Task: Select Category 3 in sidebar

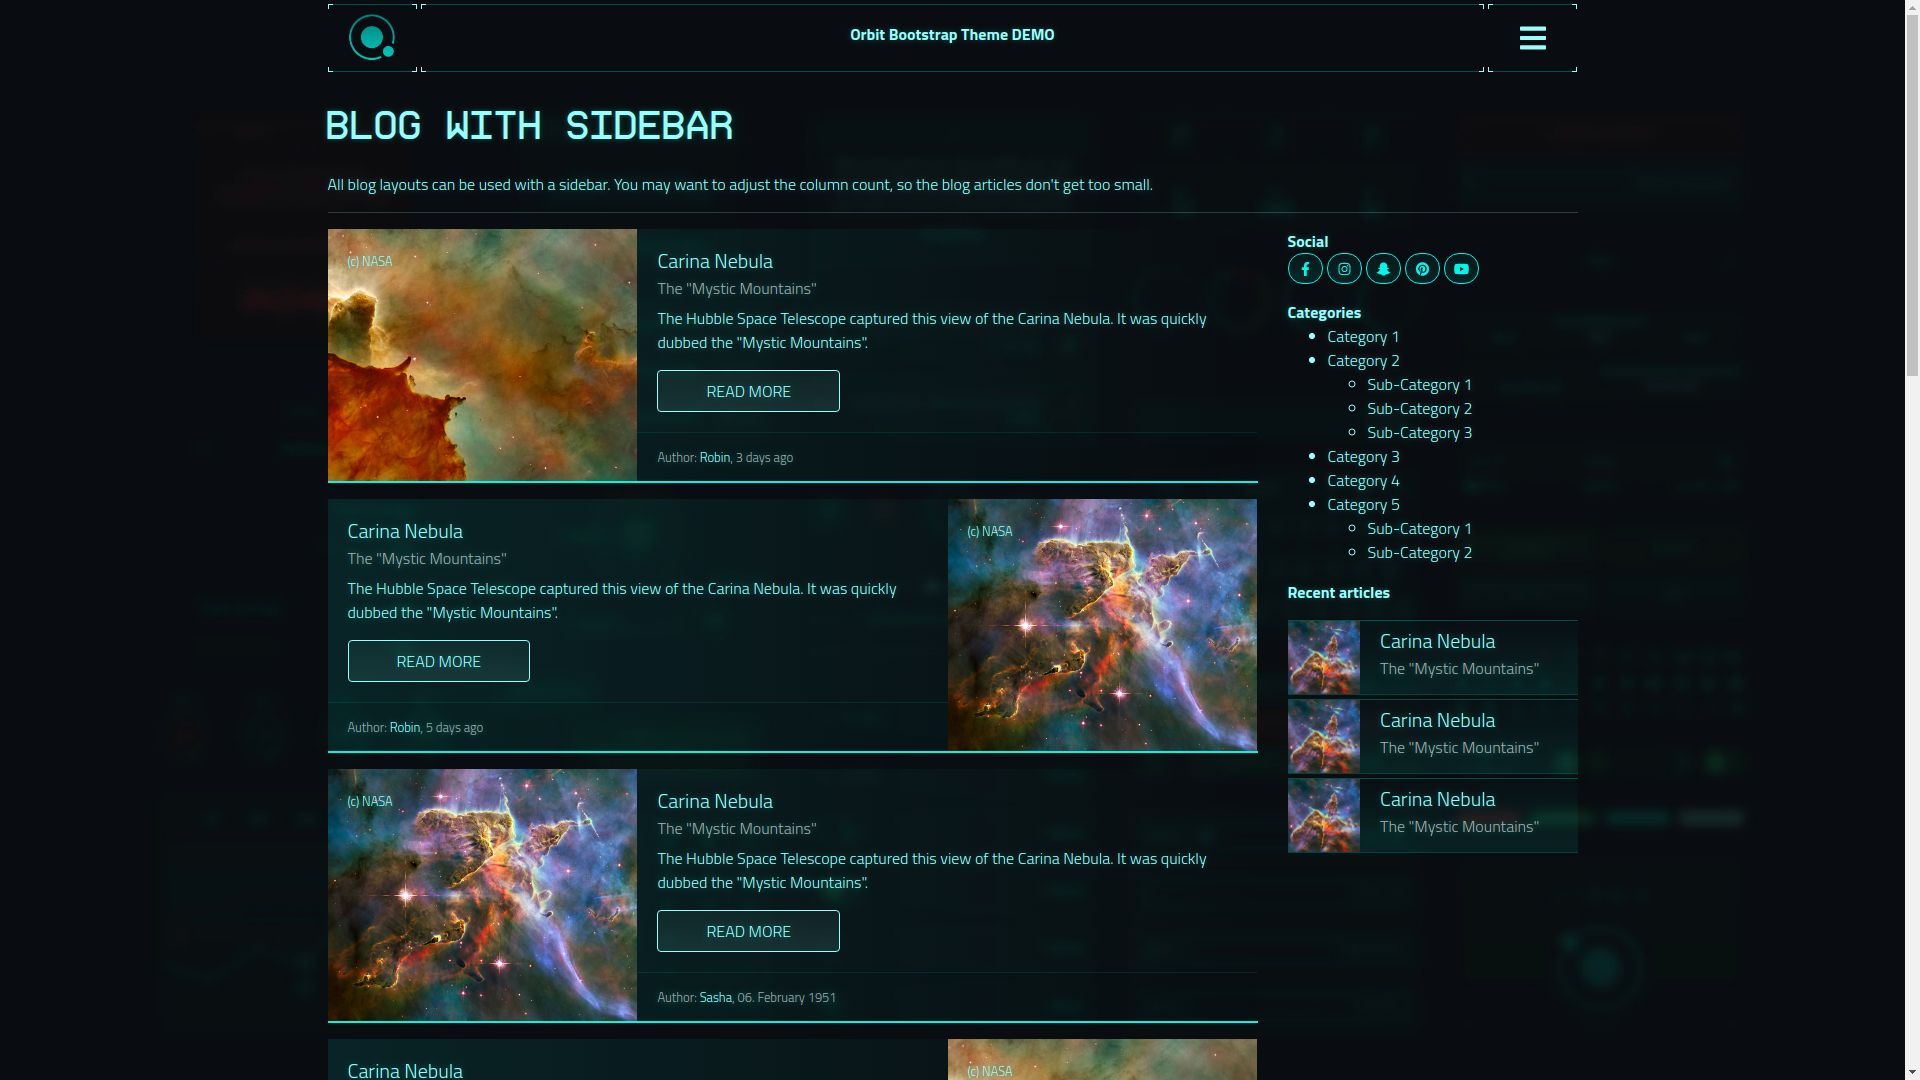Action: pos(1363,457)
